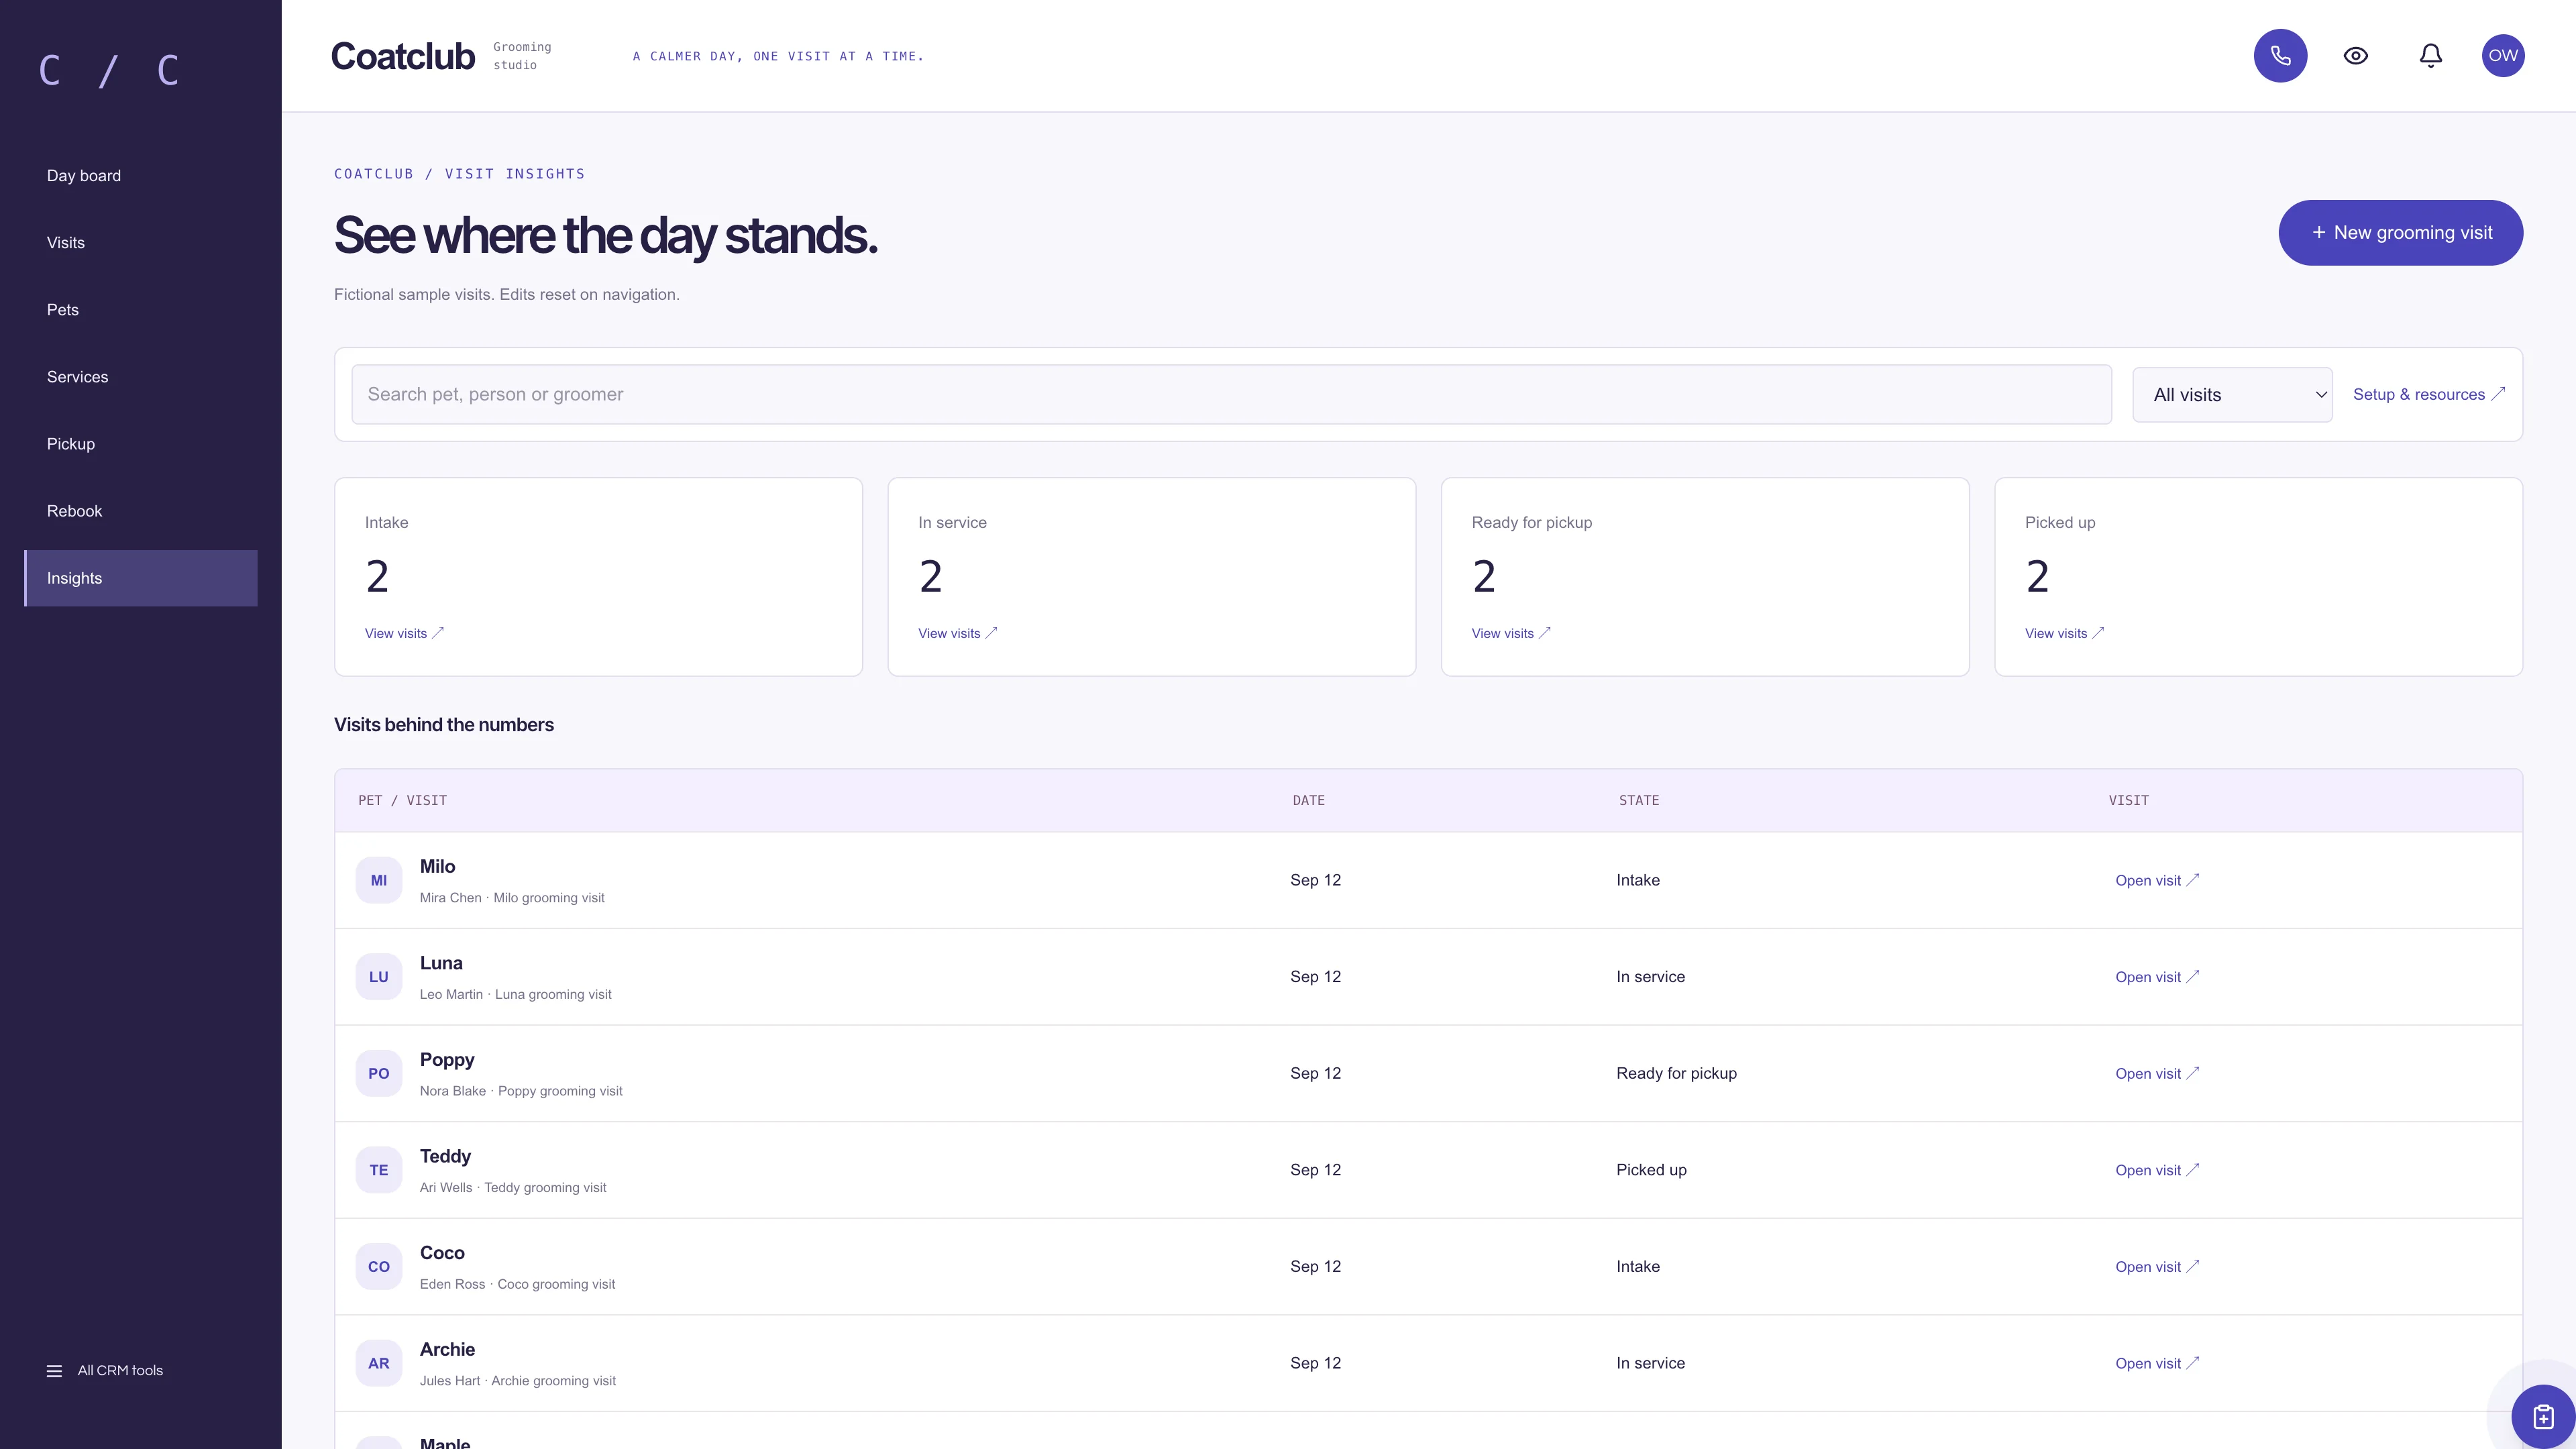Focus the search pet, person or groomer field

pyautogui.click(x=1231, y=394)
